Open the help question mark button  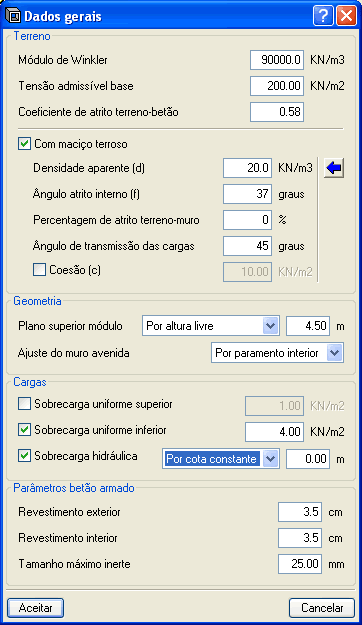323,16
